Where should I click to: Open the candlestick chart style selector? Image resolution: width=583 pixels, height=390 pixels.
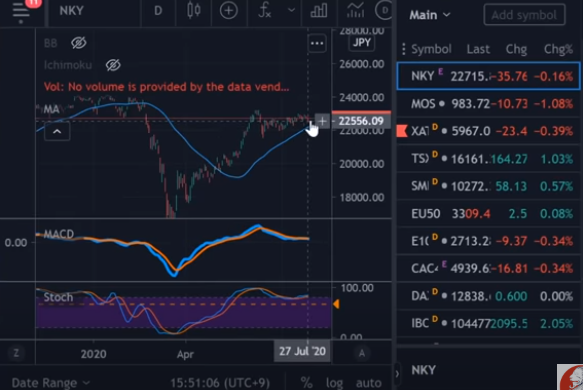(x=194, y=10)
